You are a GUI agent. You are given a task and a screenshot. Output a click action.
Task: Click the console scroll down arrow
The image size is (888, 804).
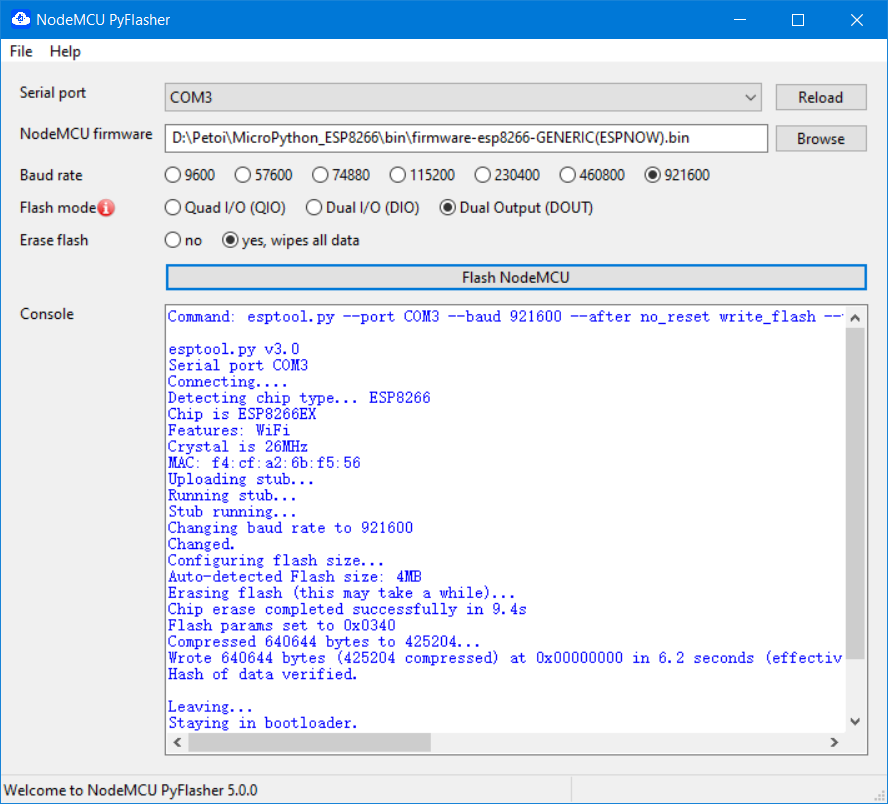[856, 720]
